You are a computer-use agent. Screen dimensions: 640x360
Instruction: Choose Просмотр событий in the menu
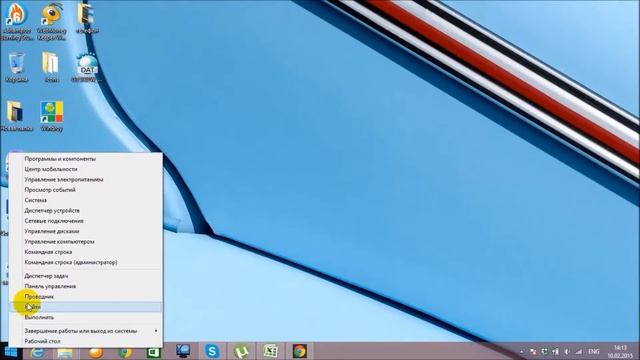86,190
